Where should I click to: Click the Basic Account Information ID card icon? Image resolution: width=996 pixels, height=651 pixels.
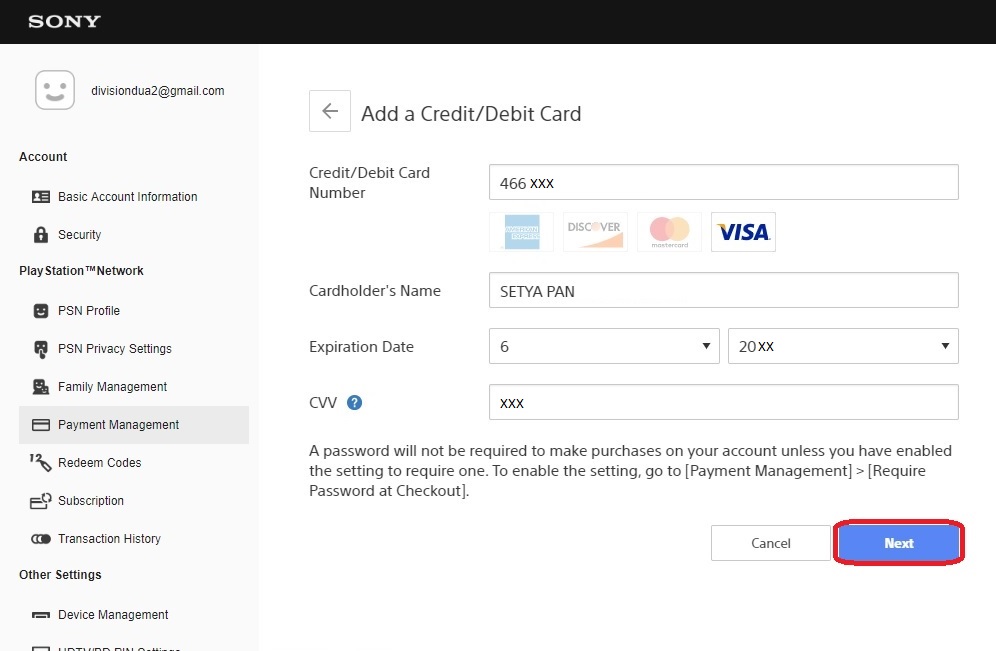[x=41, y=197]
